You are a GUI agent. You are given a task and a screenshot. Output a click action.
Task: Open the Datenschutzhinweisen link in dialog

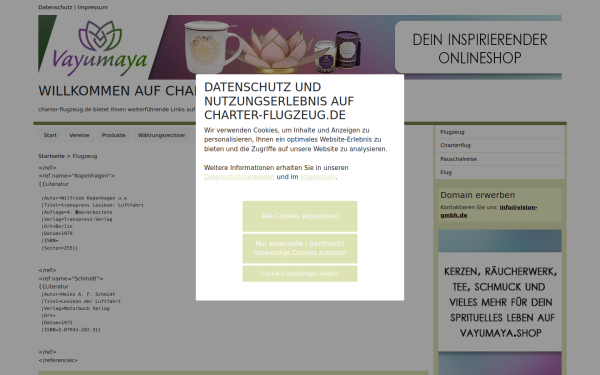(239, 177)
